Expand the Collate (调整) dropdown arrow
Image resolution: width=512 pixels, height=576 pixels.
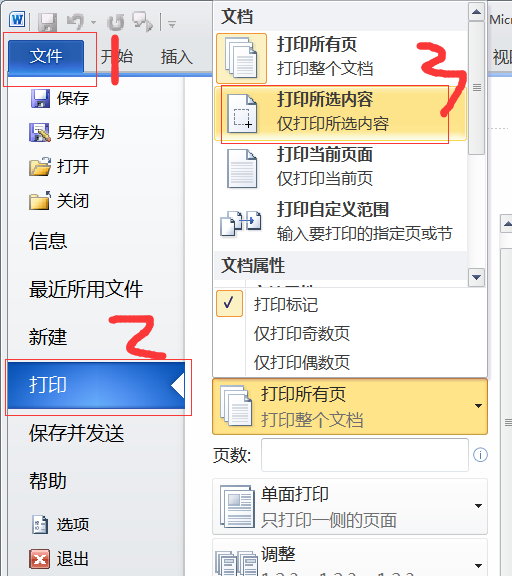[478, 565]
